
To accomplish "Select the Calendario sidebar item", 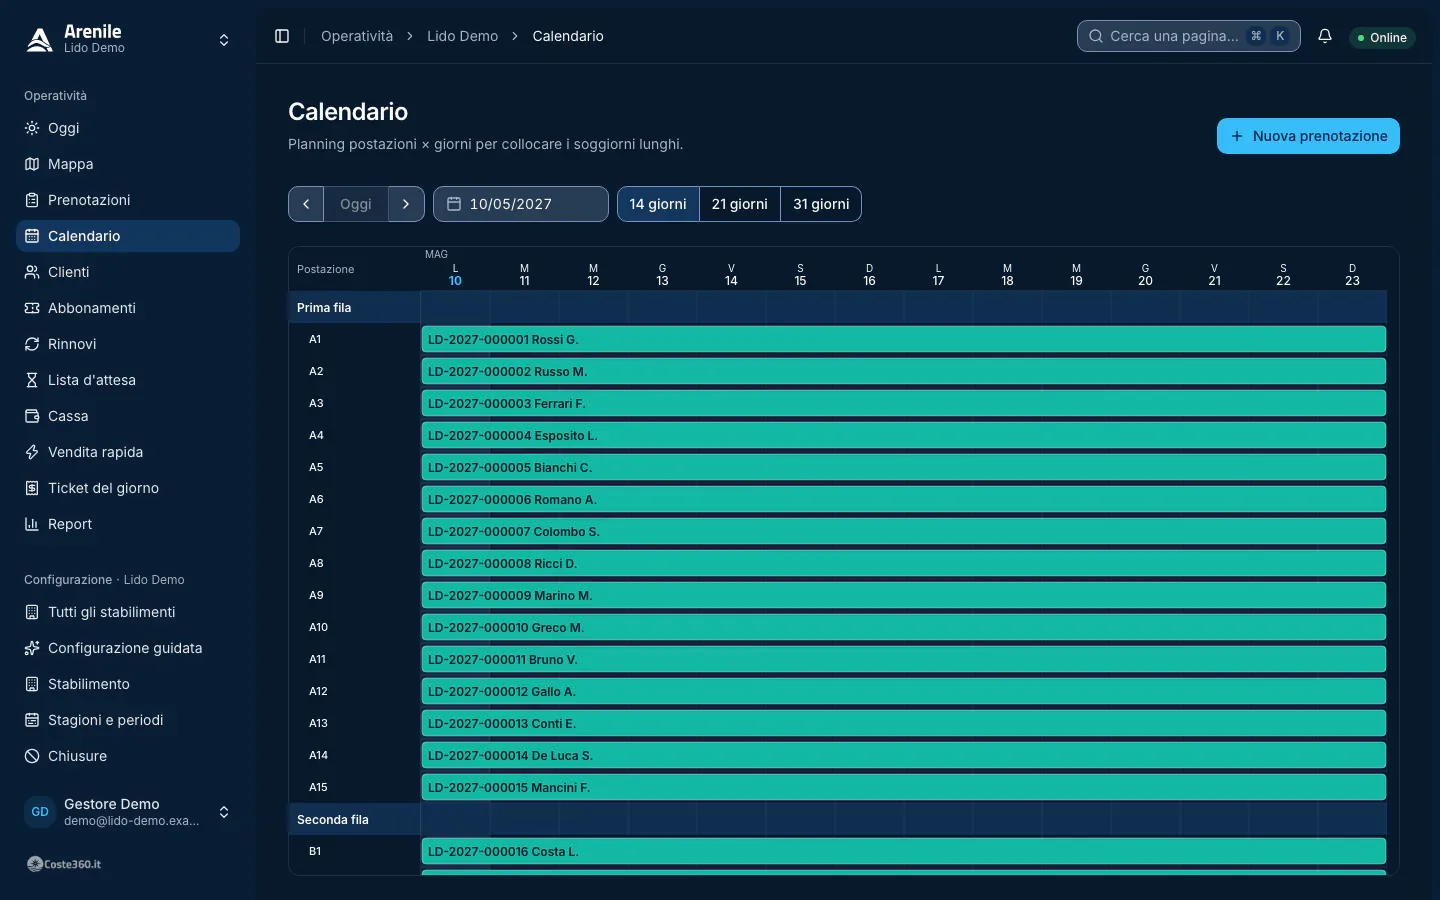I will 128,236.
